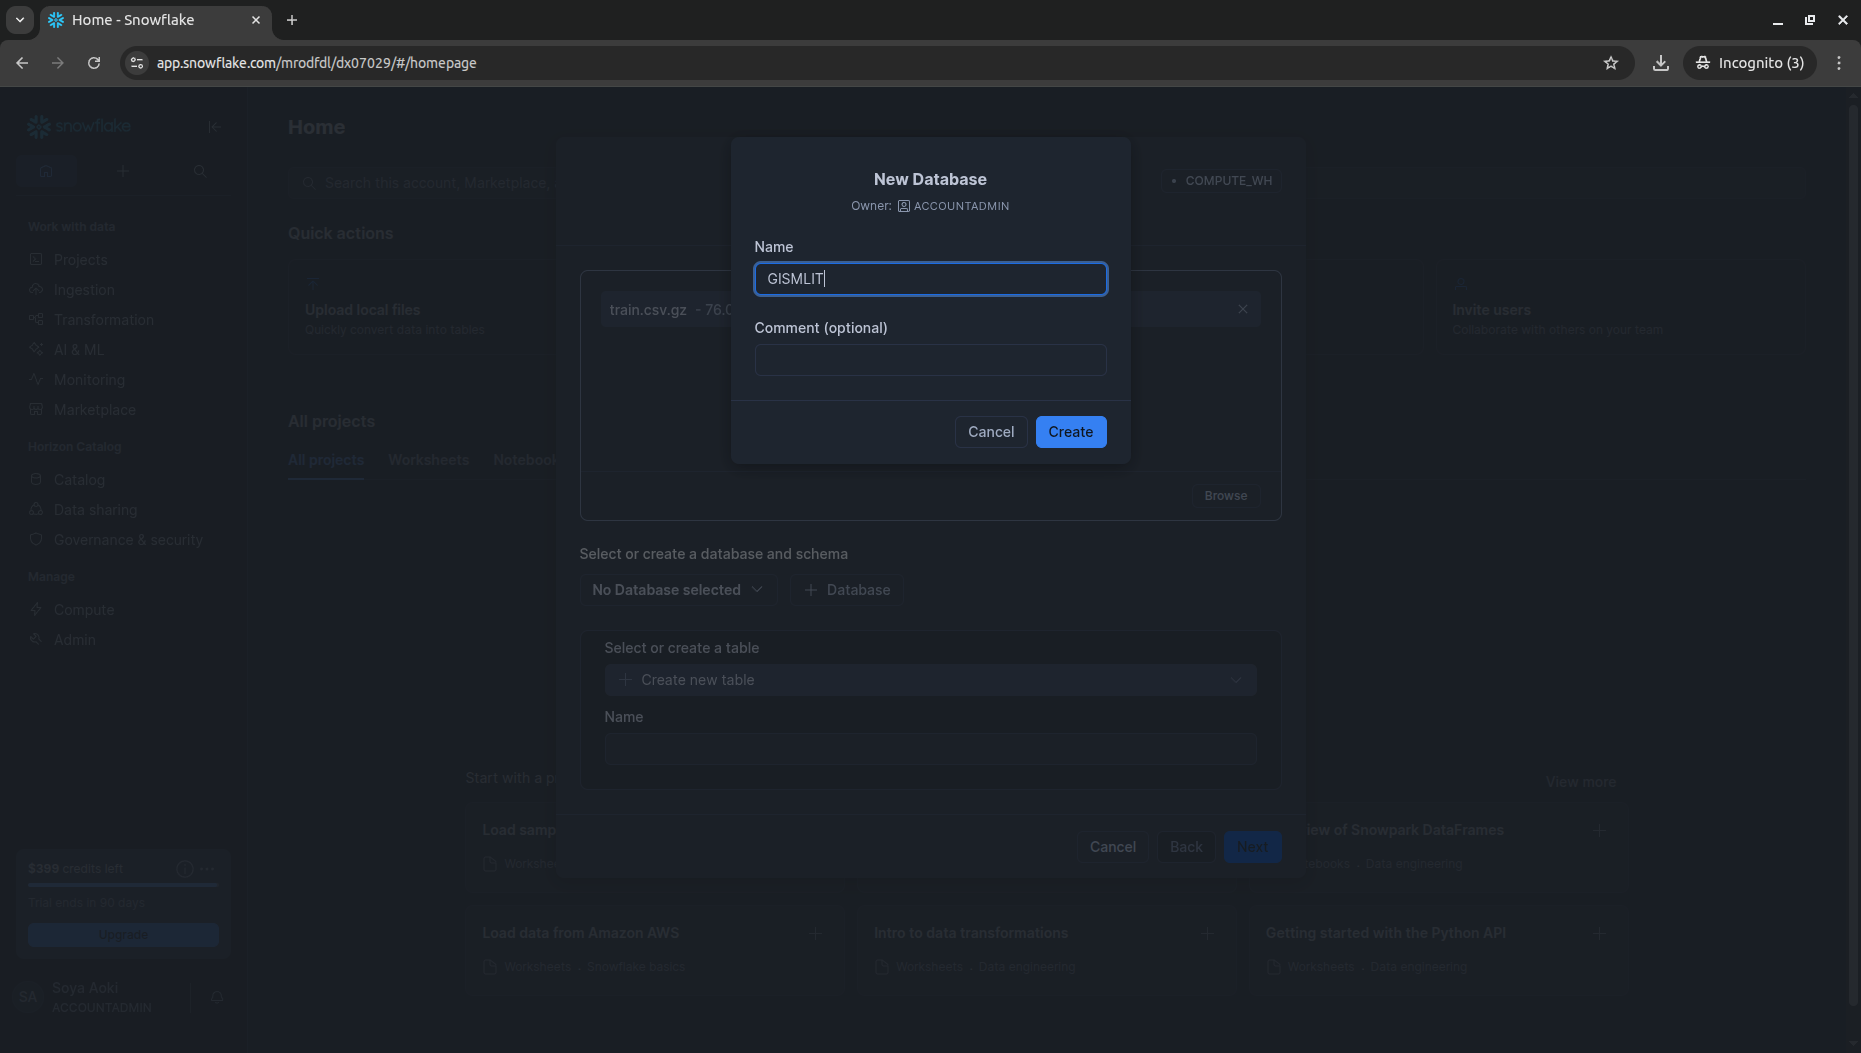Expand the No Database selected dropdown

pos(677,590)
